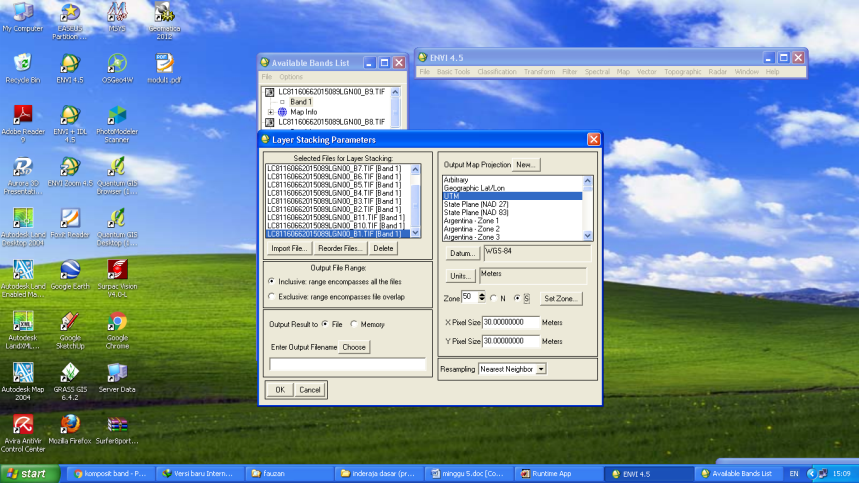Image resolution: width=859 pixels, height=483 pixels.
Task: Launch Google SketchUp desktop shortcut
Action: point(70,330)
